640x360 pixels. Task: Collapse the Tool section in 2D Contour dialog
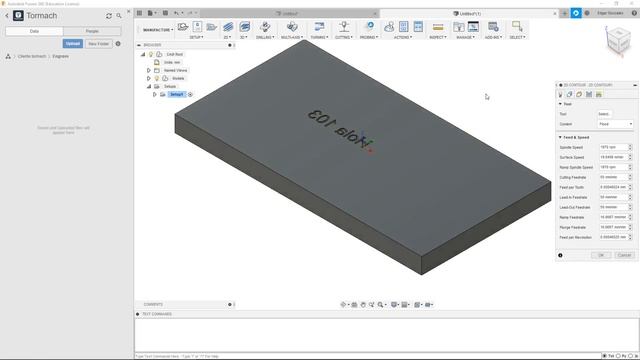tap(560, 104)
